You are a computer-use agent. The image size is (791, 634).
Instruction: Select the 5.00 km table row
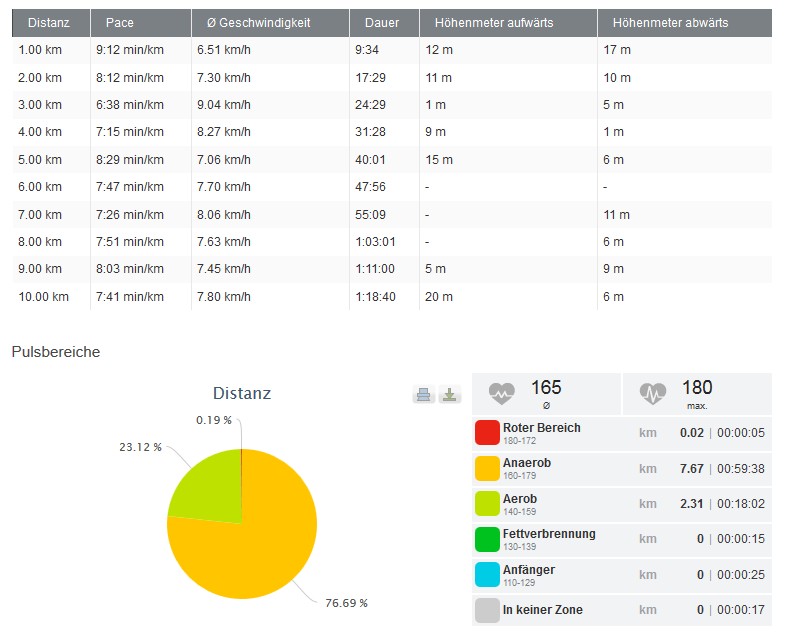[x=392, y=160]
